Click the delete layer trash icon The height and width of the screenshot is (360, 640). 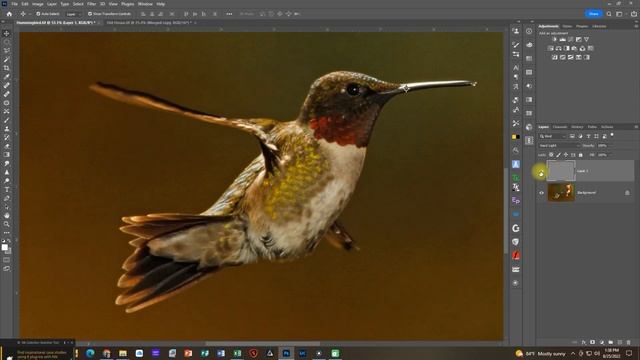[x=629, y=342]
